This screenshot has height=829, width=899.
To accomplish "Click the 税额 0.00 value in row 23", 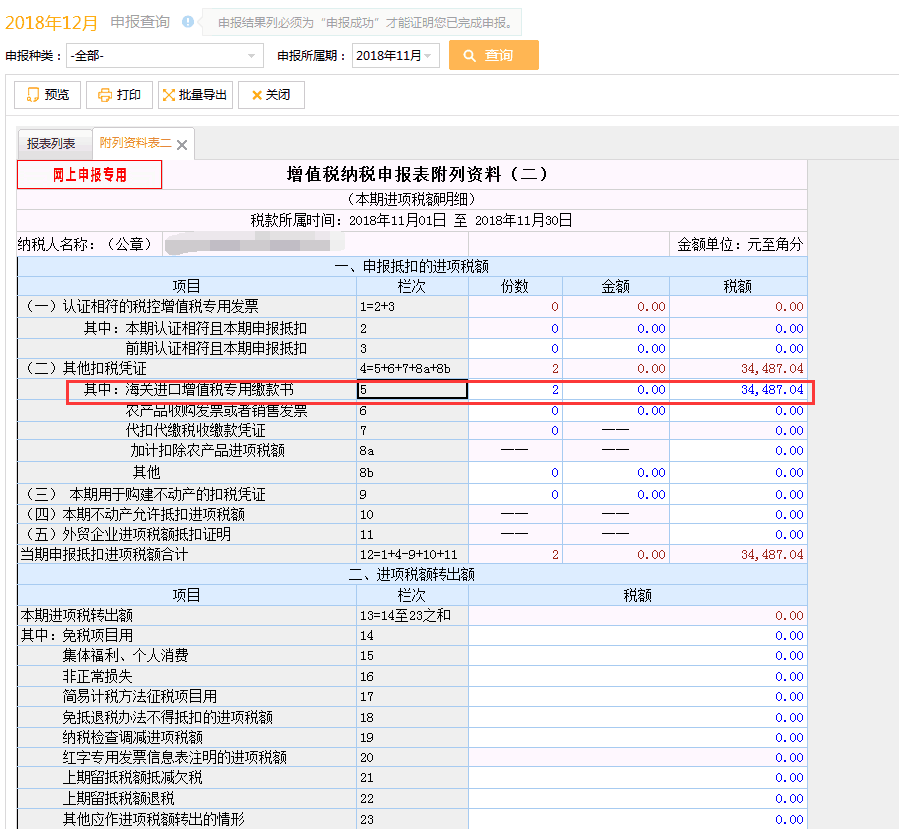I will click(789, 819).
